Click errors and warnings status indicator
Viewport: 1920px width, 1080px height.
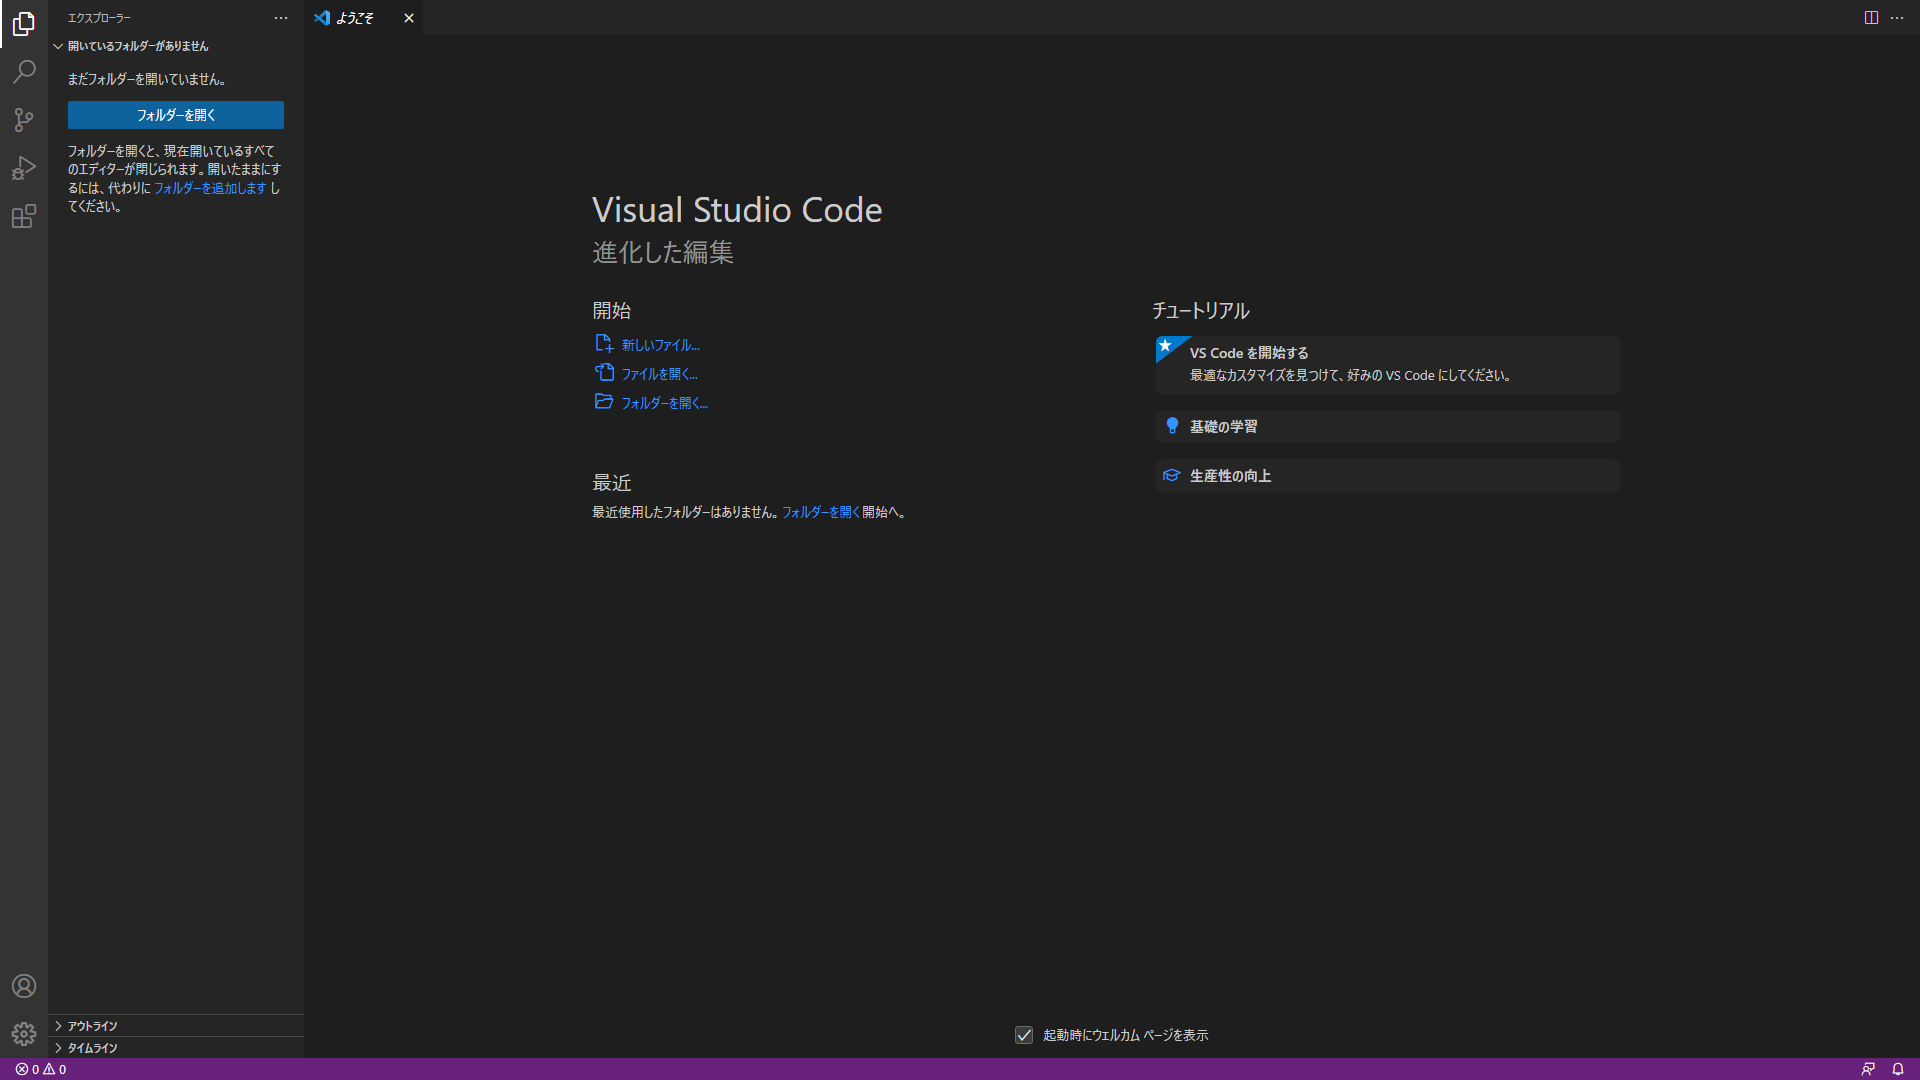[41, 1069]
